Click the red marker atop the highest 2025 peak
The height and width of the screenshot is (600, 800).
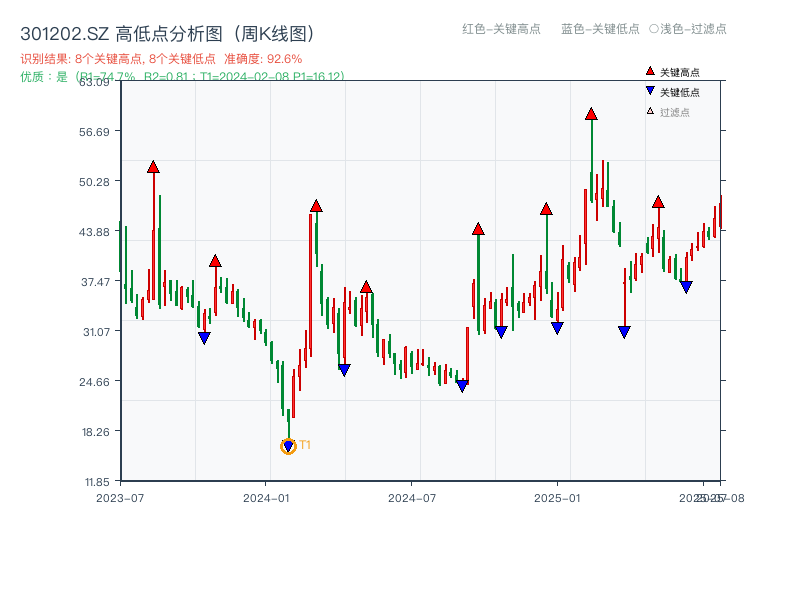[590, 115]
